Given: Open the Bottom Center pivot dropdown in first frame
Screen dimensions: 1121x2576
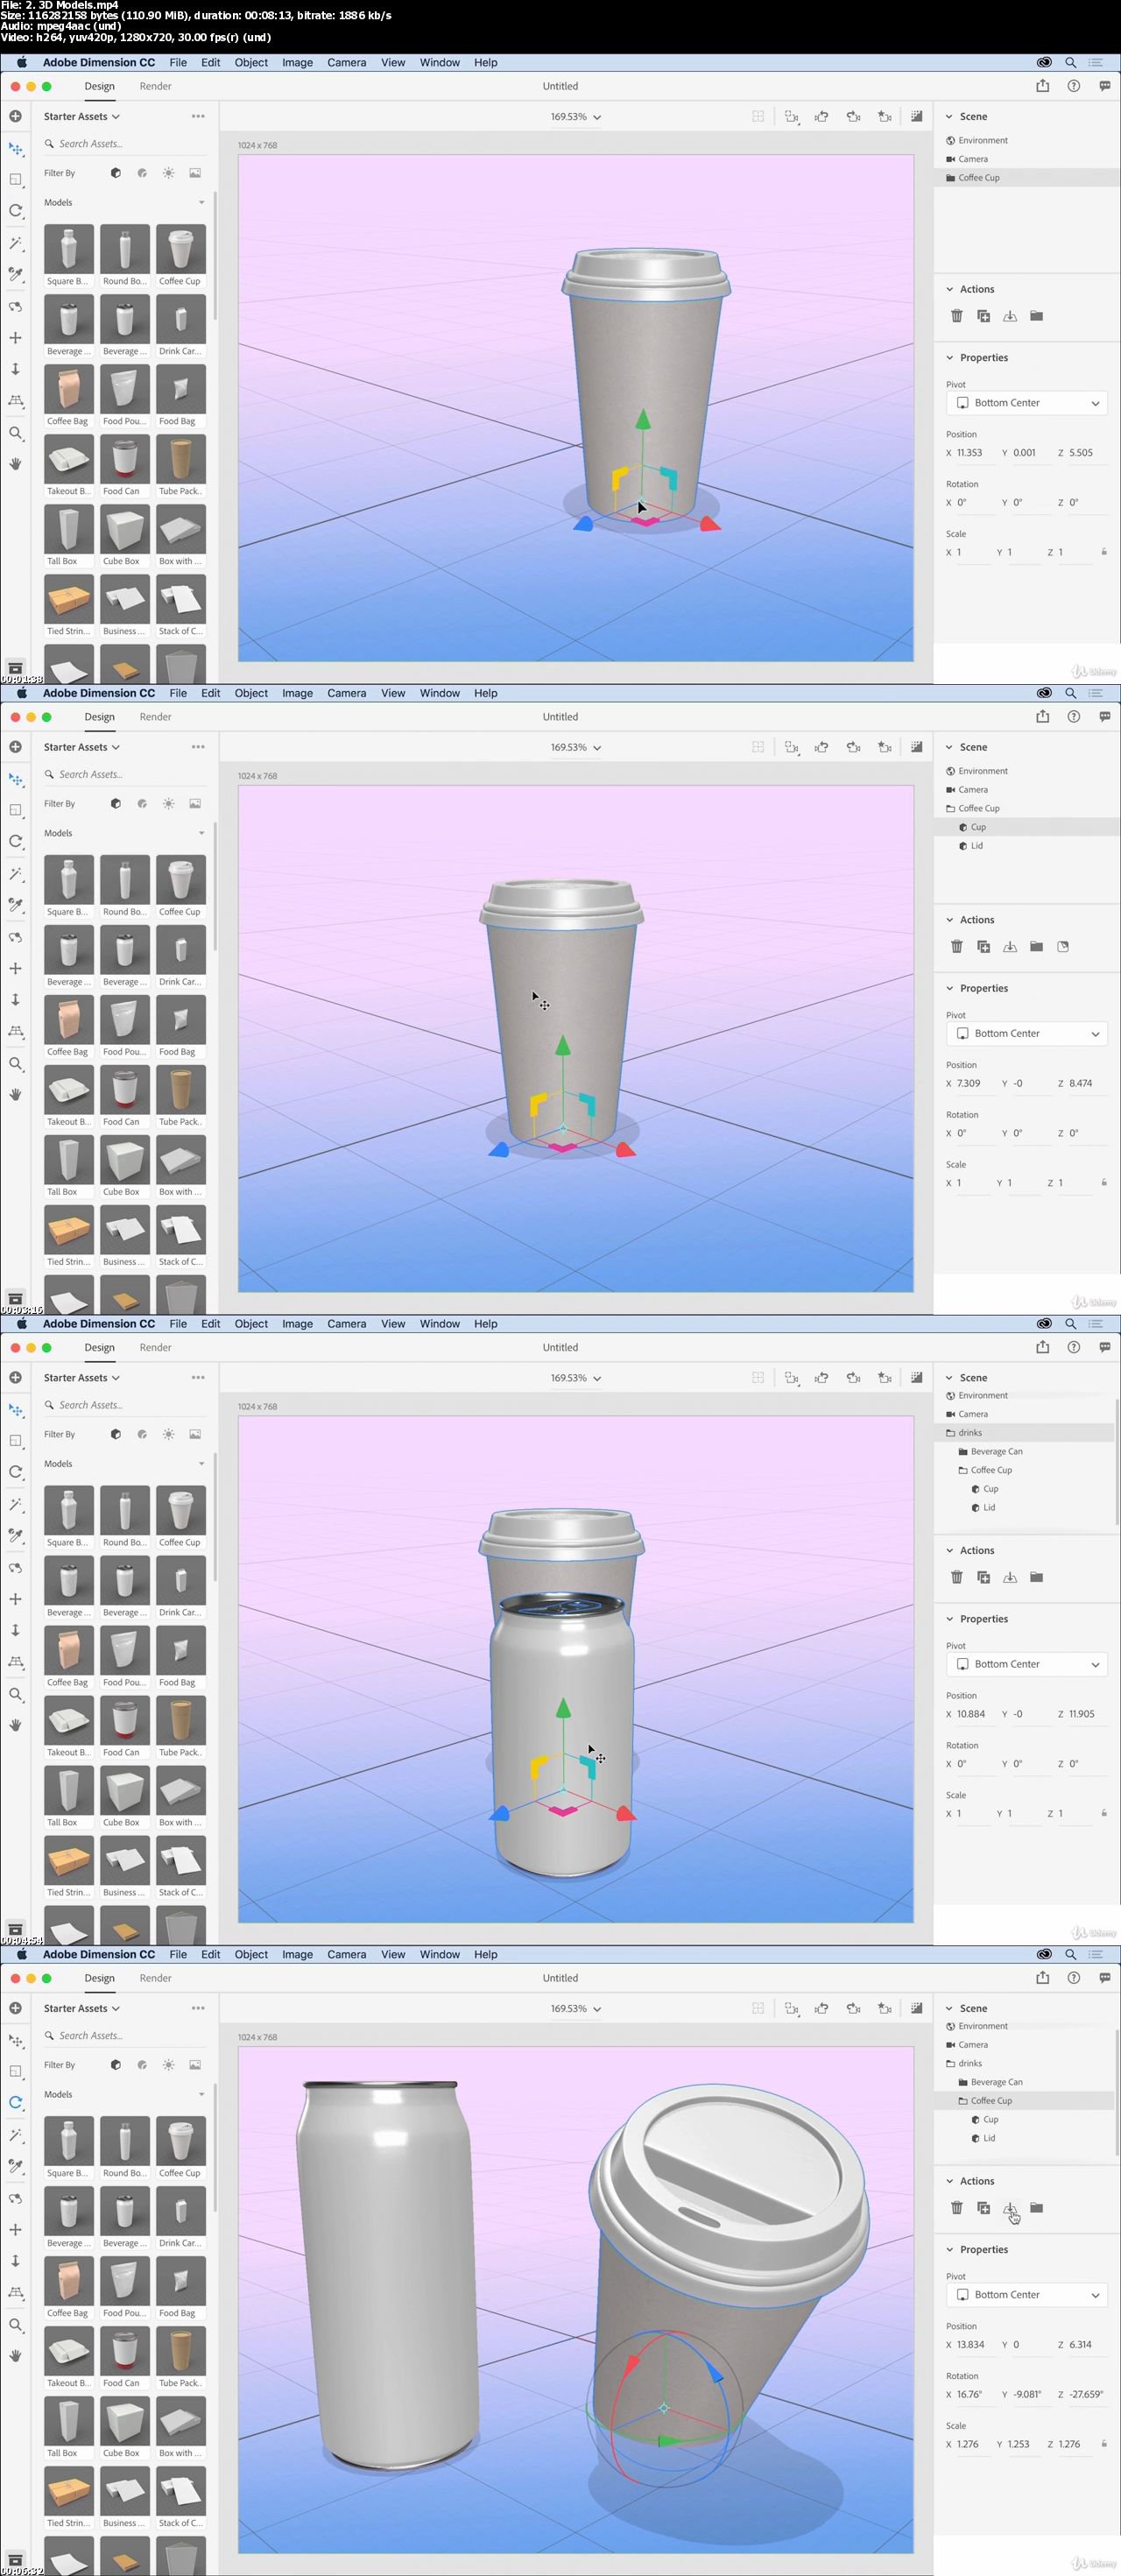Looking at the screenshot, I should 1026,403.
